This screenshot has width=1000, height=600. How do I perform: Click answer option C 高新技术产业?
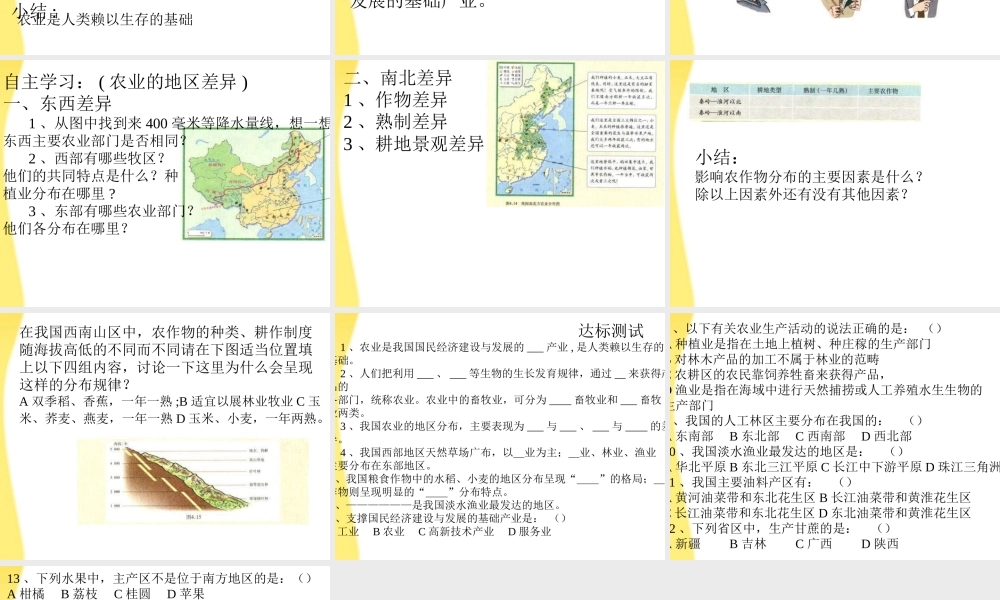[x=456, y=531]
